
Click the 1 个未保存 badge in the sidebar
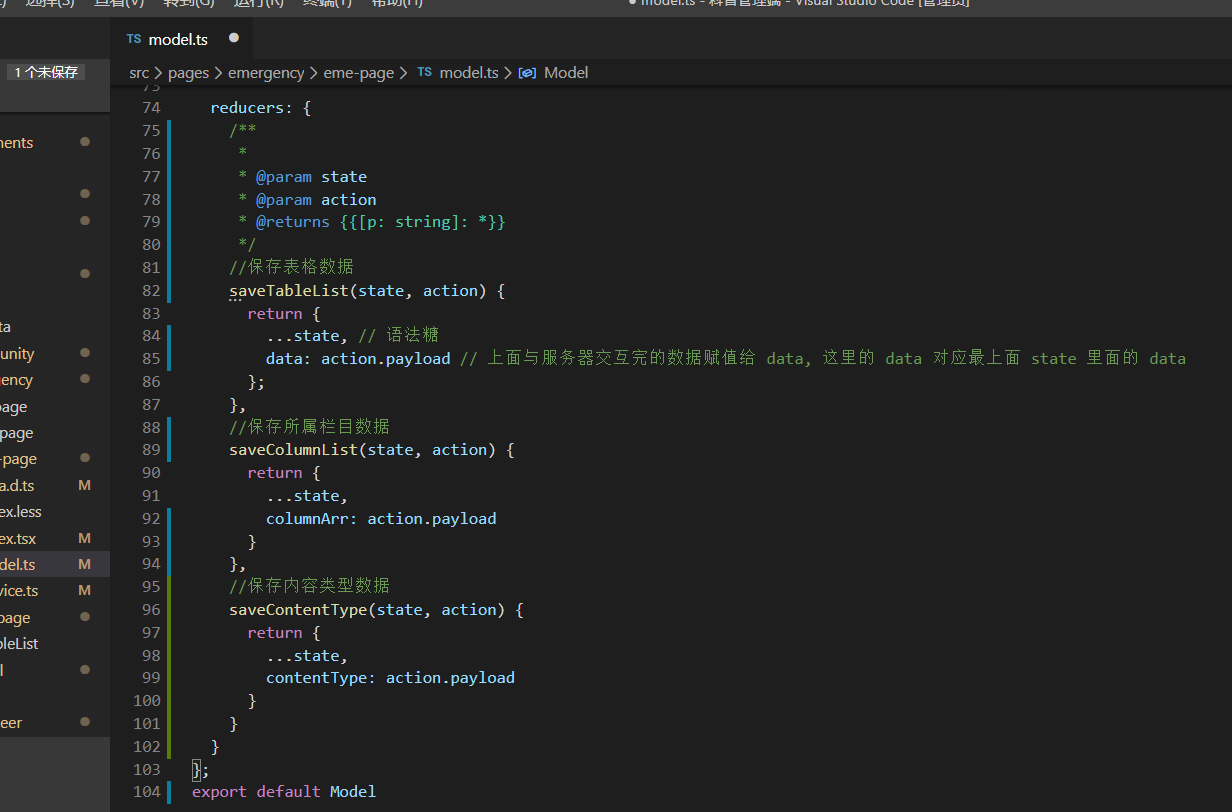46,71
